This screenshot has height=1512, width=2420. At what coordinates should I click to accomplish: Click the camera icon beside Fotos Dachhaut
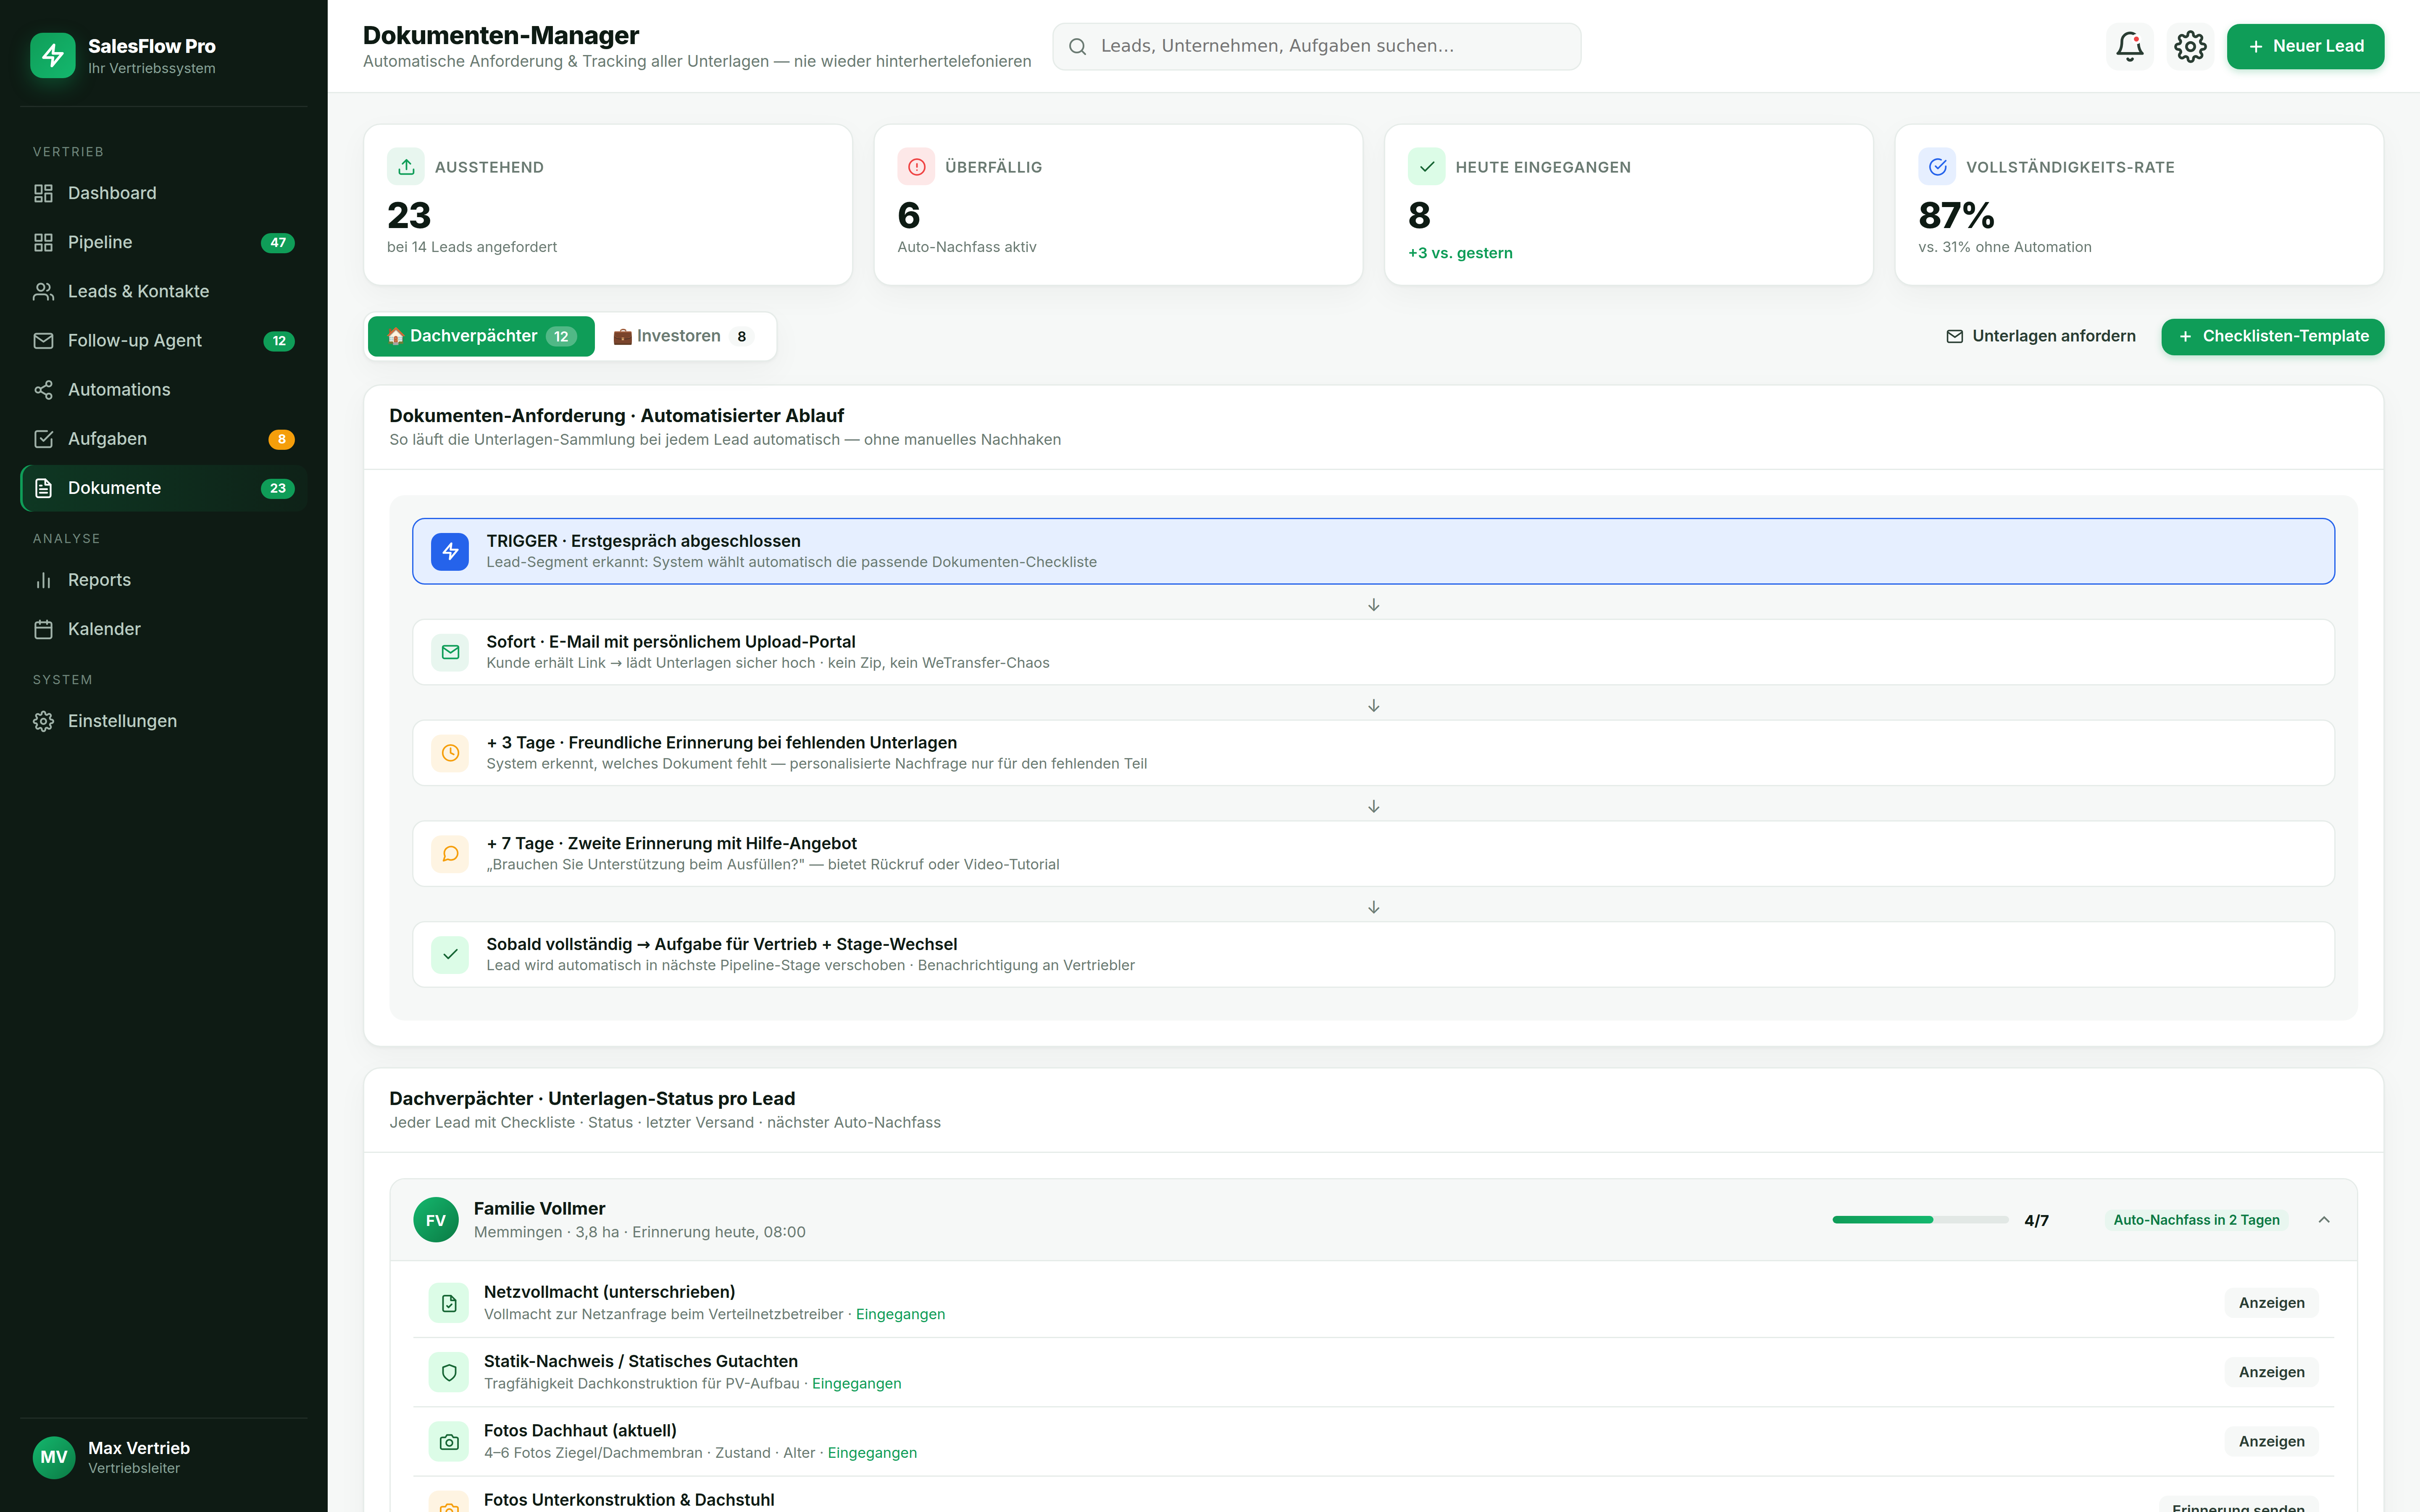point(449,1441)
